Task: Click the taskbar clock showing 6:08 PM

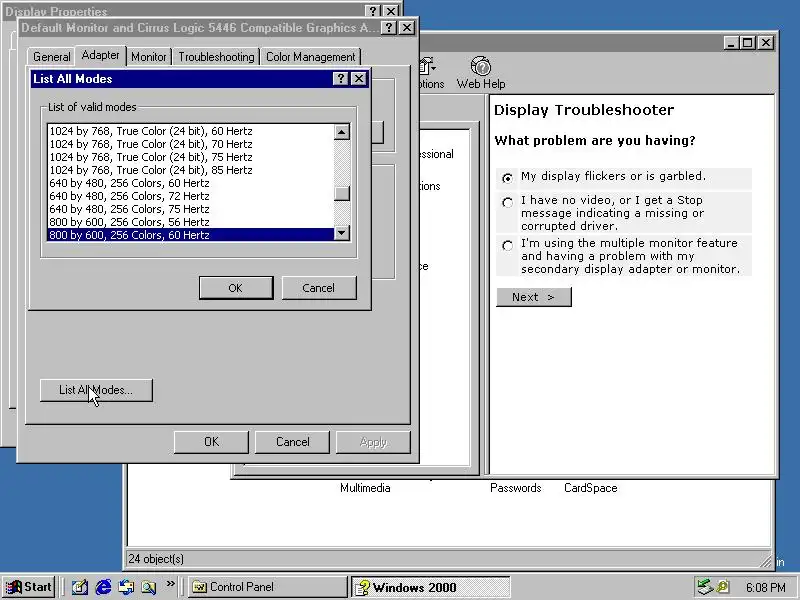Action: click(765, 587)
